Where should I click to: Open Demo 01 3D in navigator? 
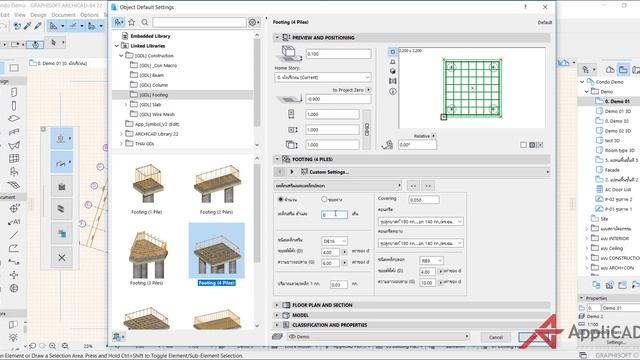(618, 111)
